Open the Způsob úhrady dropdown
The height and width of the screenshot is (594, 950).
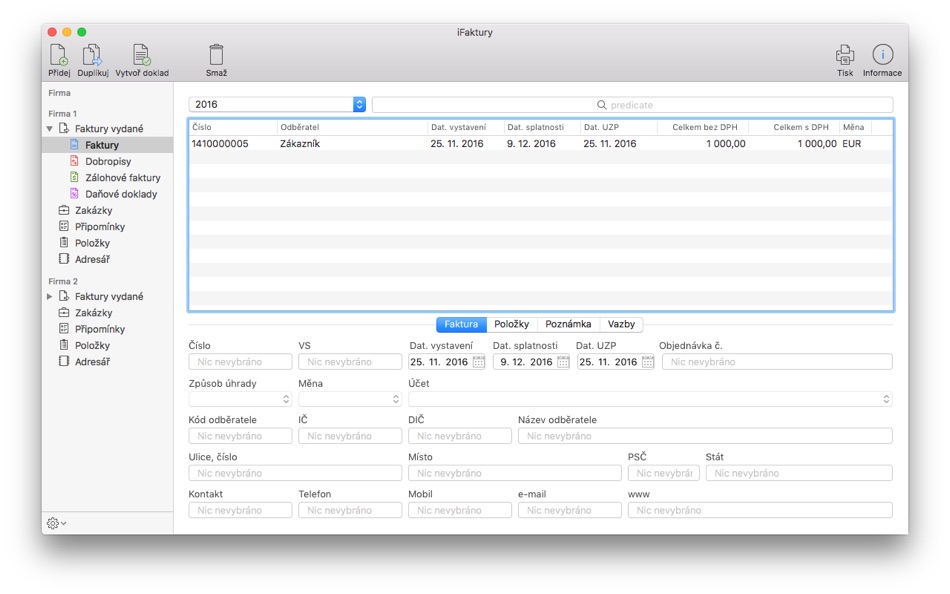coord(240,399)
